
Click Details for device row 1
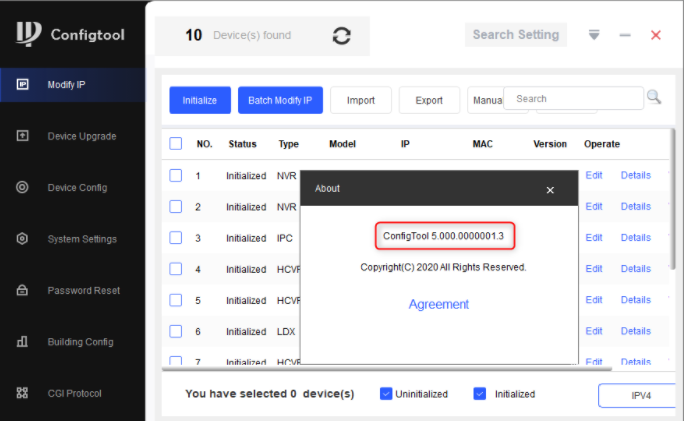636,175
